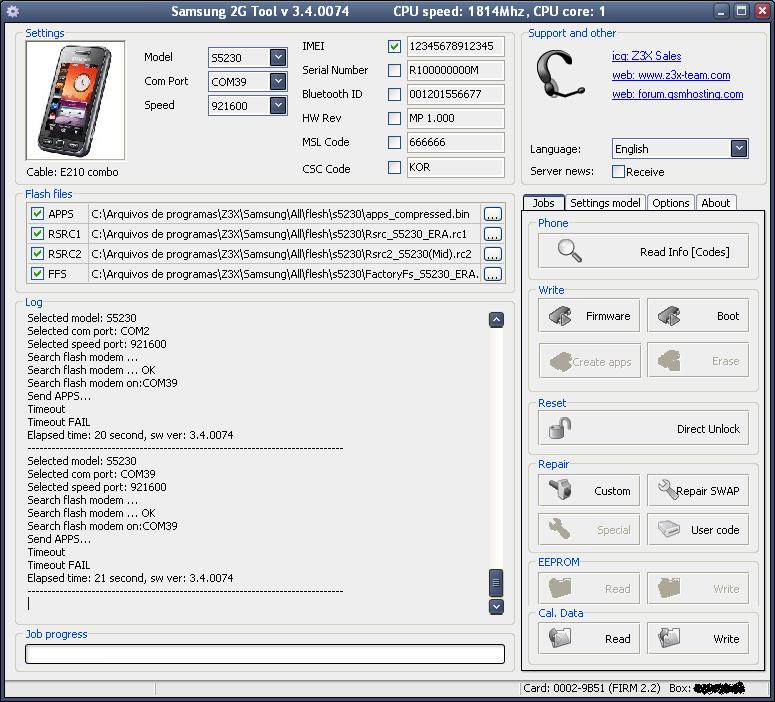Click the gear icon in title bar

pos(12,11)
